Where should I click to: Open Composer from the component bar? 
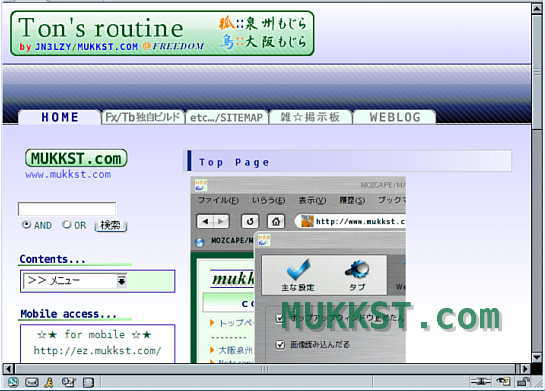pos(68,382)
